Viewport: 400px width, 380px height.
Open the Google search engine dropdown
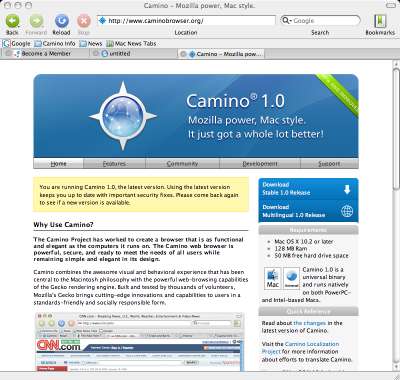[286, 20]
